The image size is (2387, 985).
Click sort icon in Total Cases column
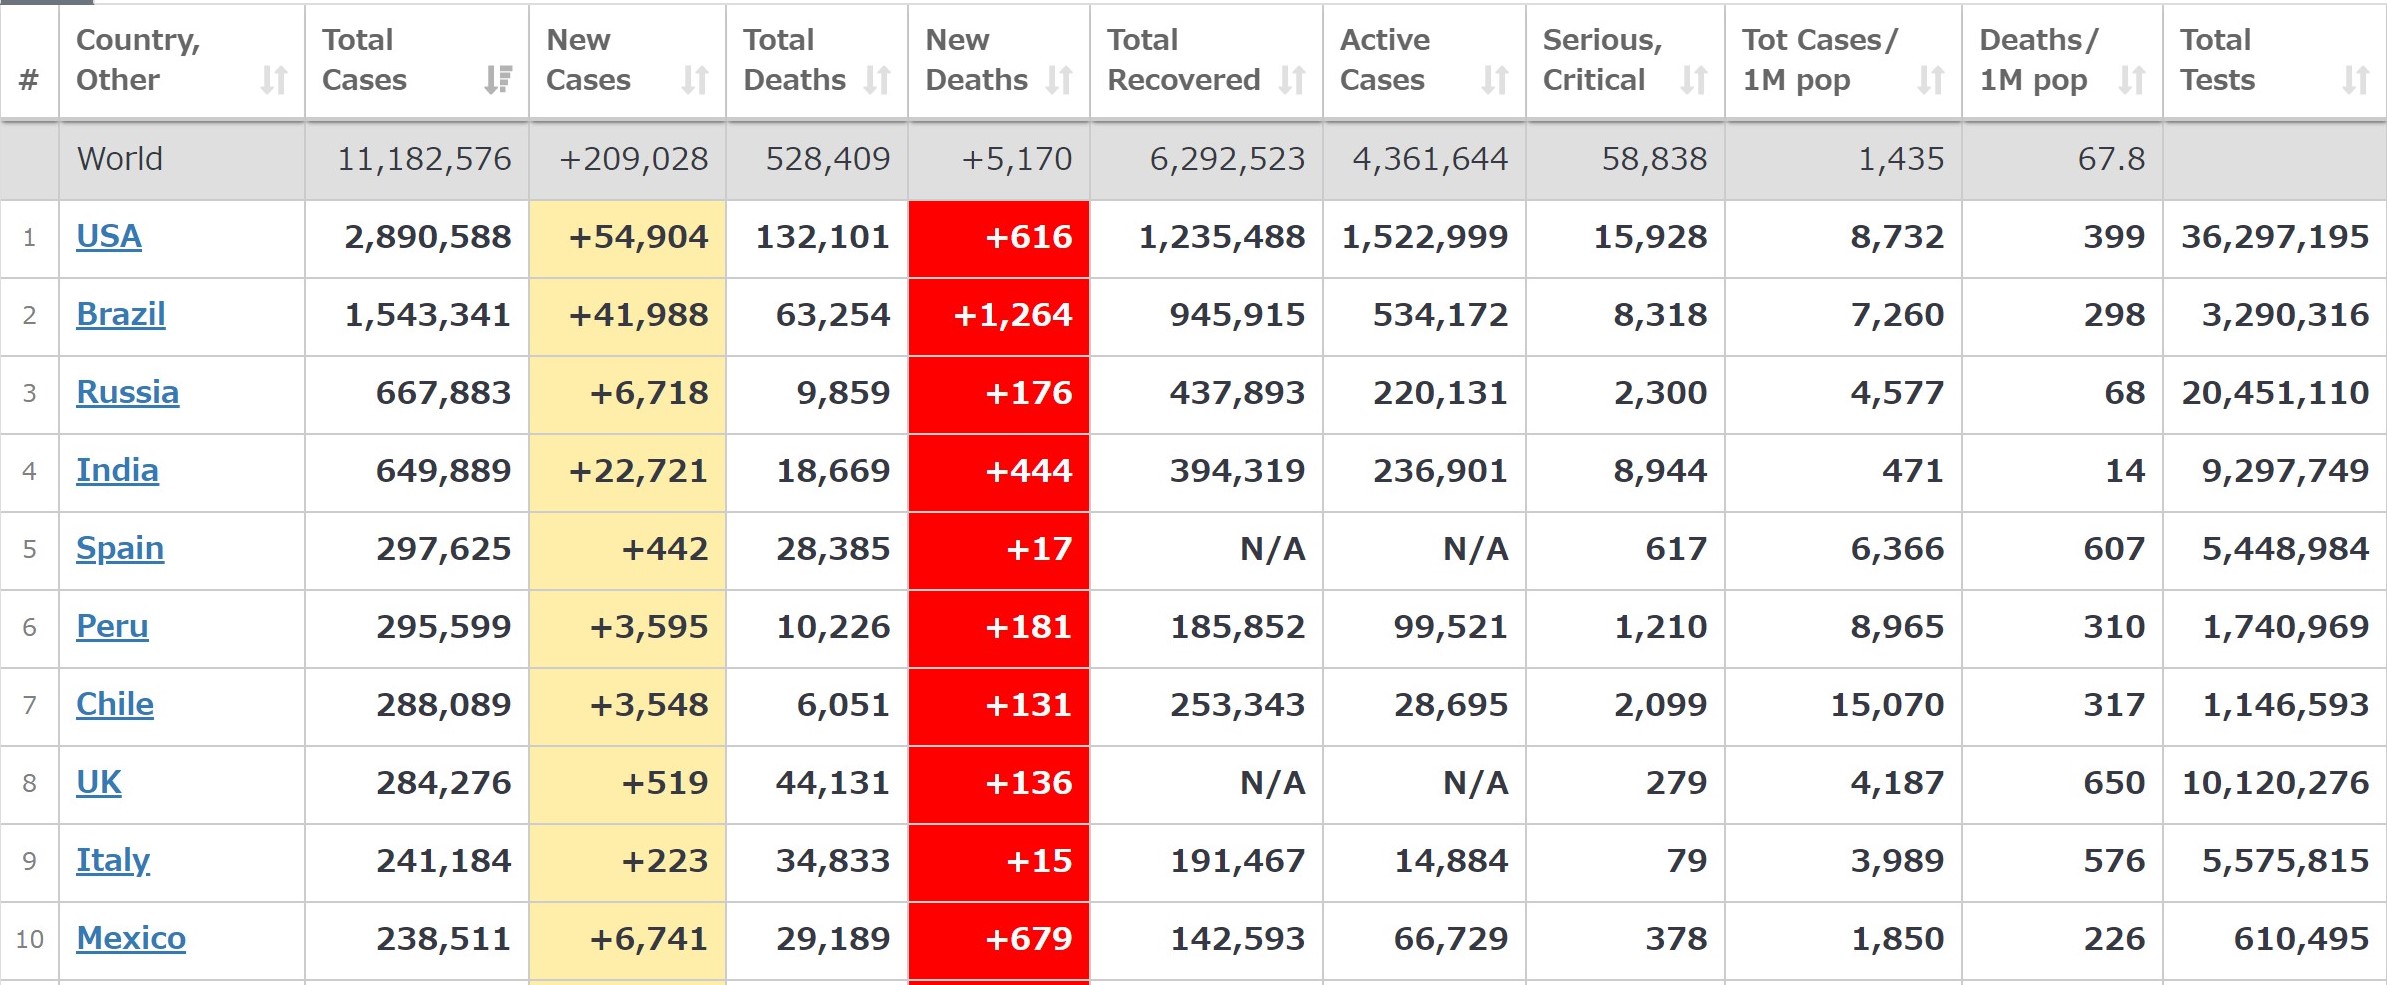498,80
